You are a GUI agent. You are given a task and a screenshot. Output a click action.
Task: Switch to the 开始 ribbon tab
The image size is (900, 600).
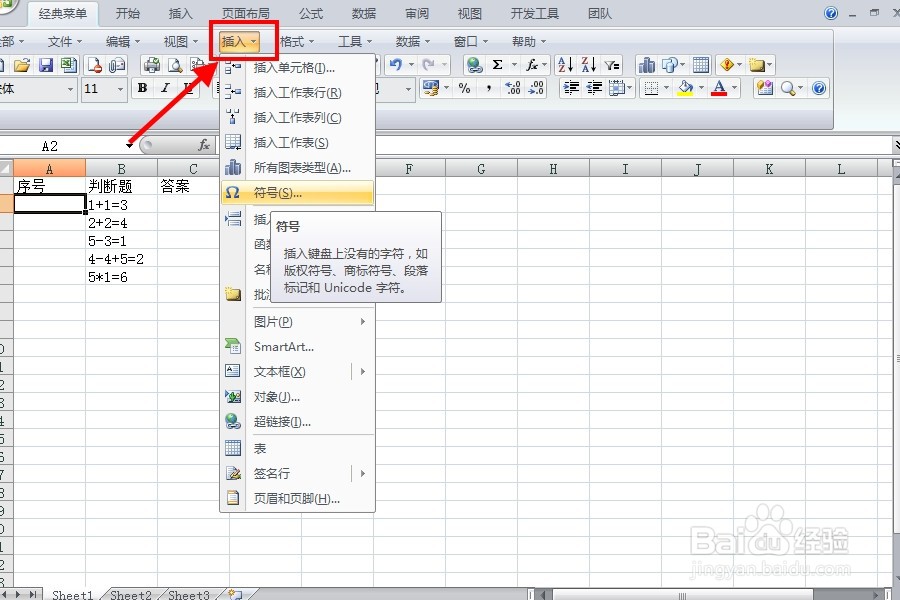127,13
